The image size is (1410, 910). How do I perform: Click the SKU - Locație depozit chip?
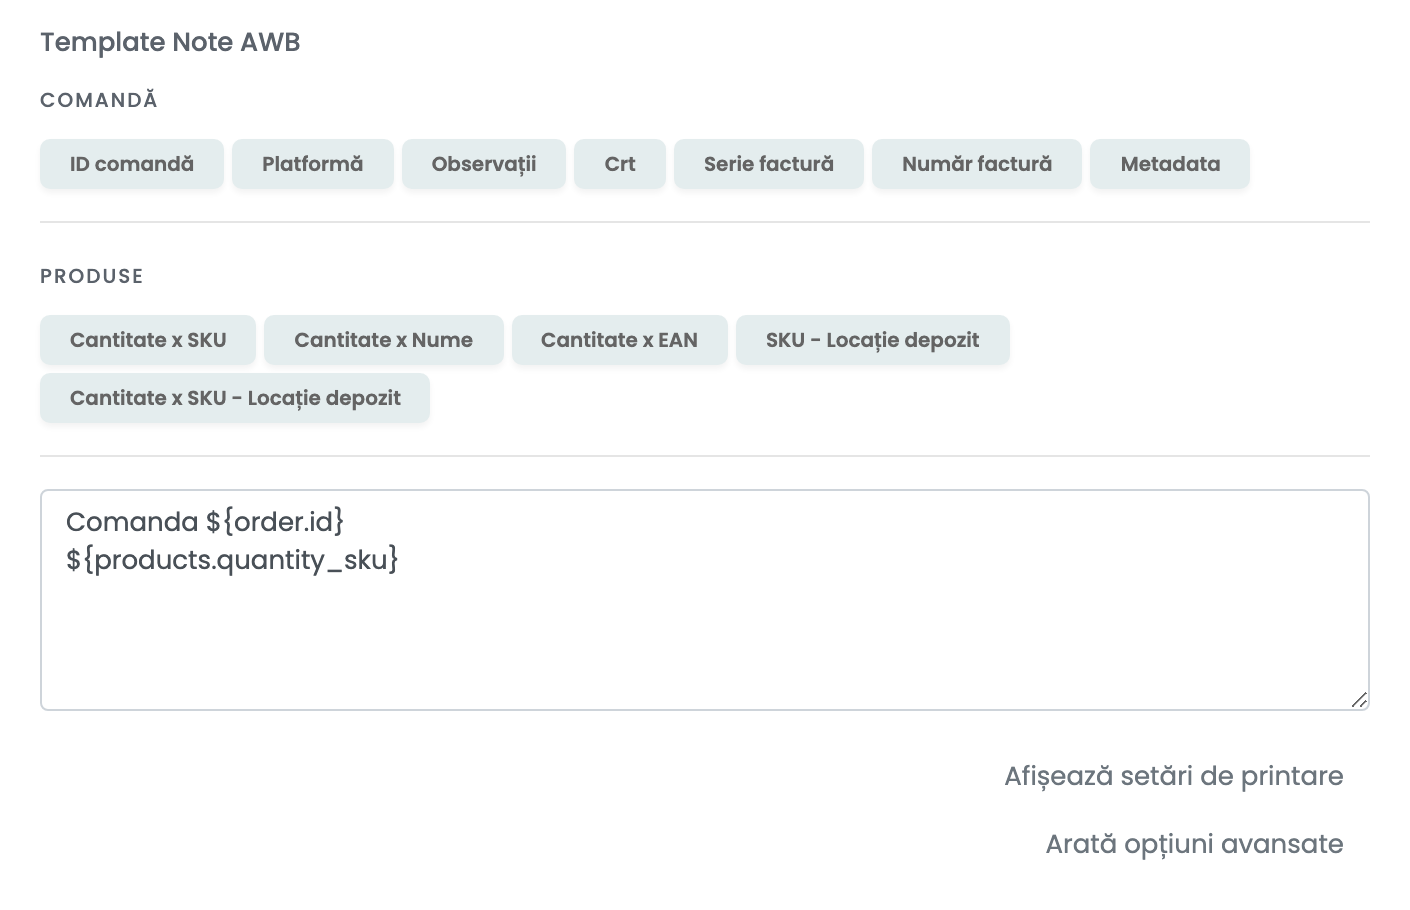point(873,340)
